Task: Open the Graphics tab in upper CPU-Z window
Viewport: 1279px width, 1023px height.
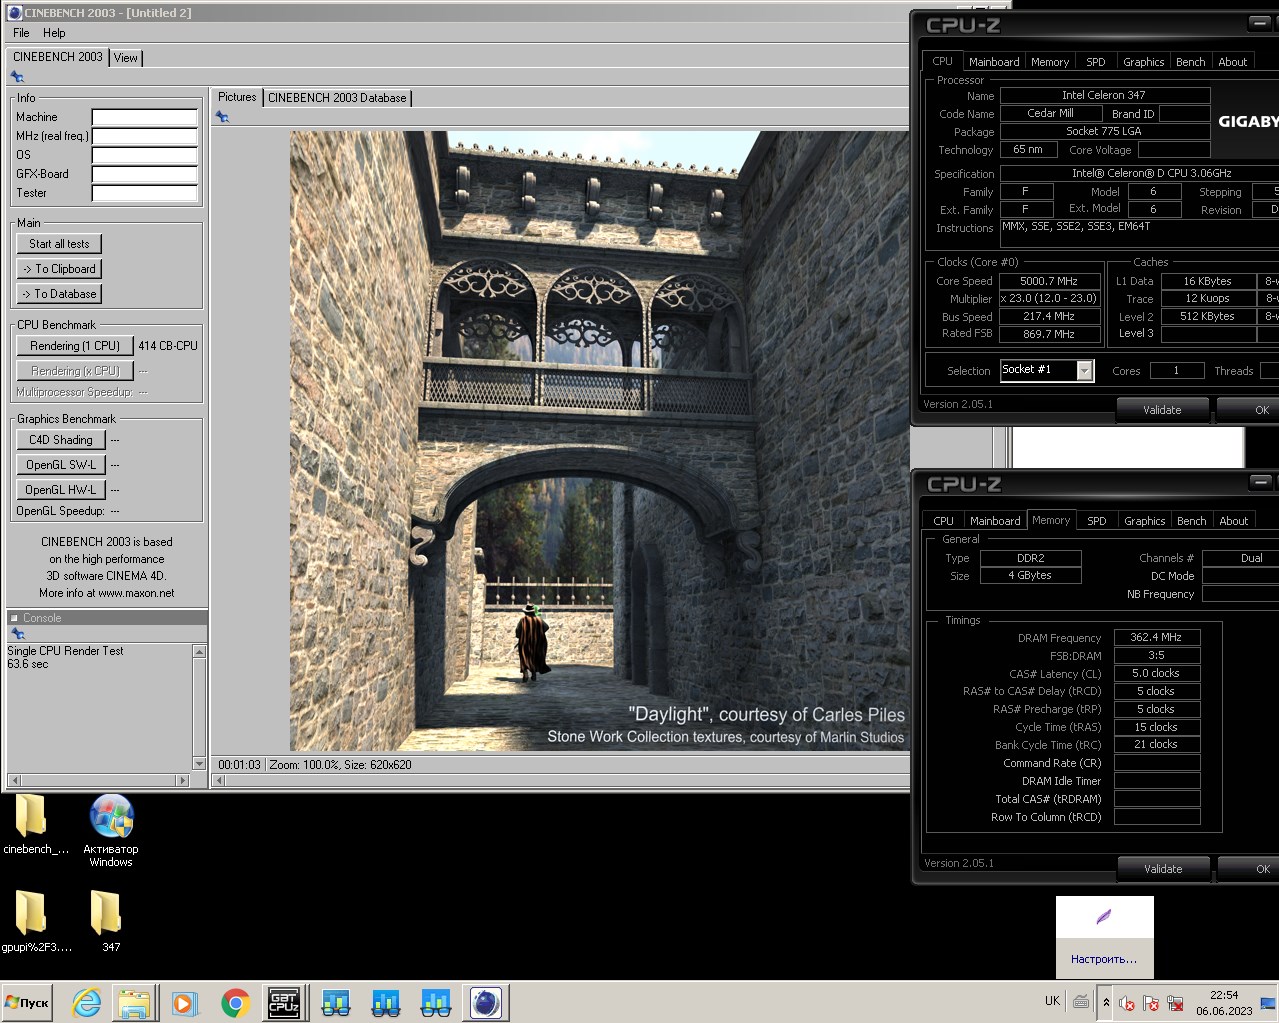Action: 1143,62
